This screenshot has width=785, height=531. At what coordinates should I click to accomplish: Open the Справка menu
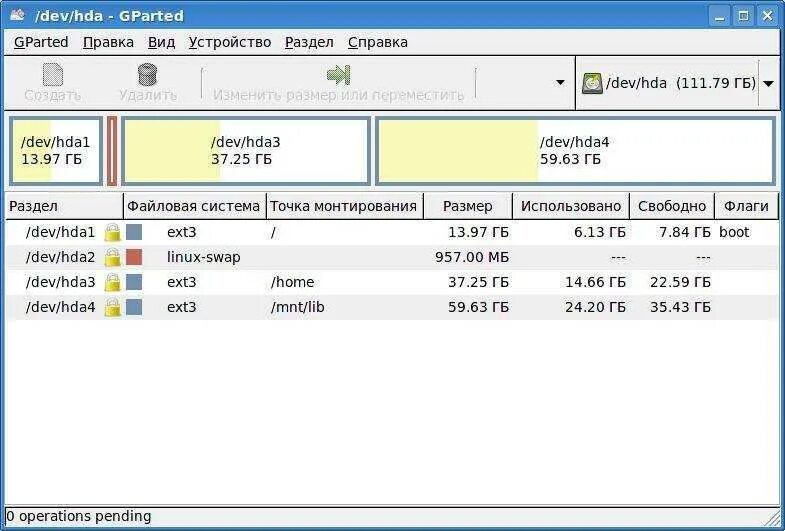click(377, 42)
